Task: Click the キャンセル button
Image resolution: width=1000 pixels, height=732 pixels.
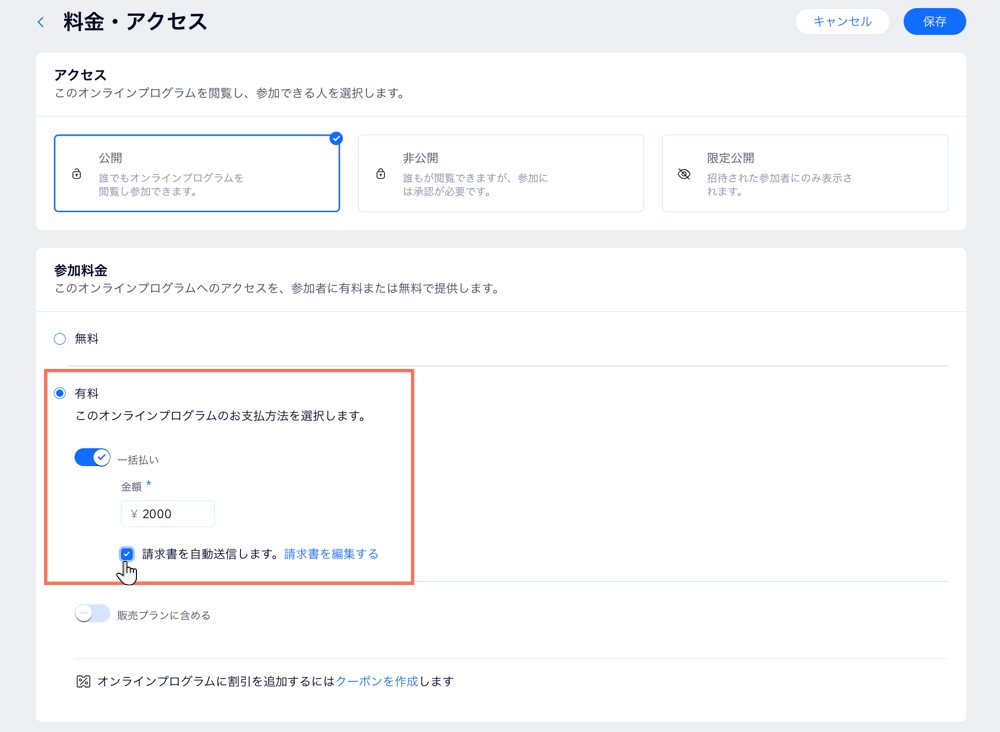Action: (842, 22)
